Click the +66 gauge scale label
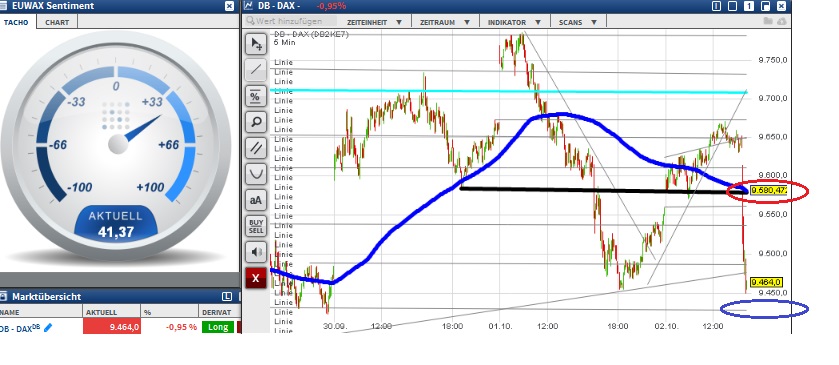Image resolution: width=839 pixels, height=365 pixels. (x=169, y=145)
